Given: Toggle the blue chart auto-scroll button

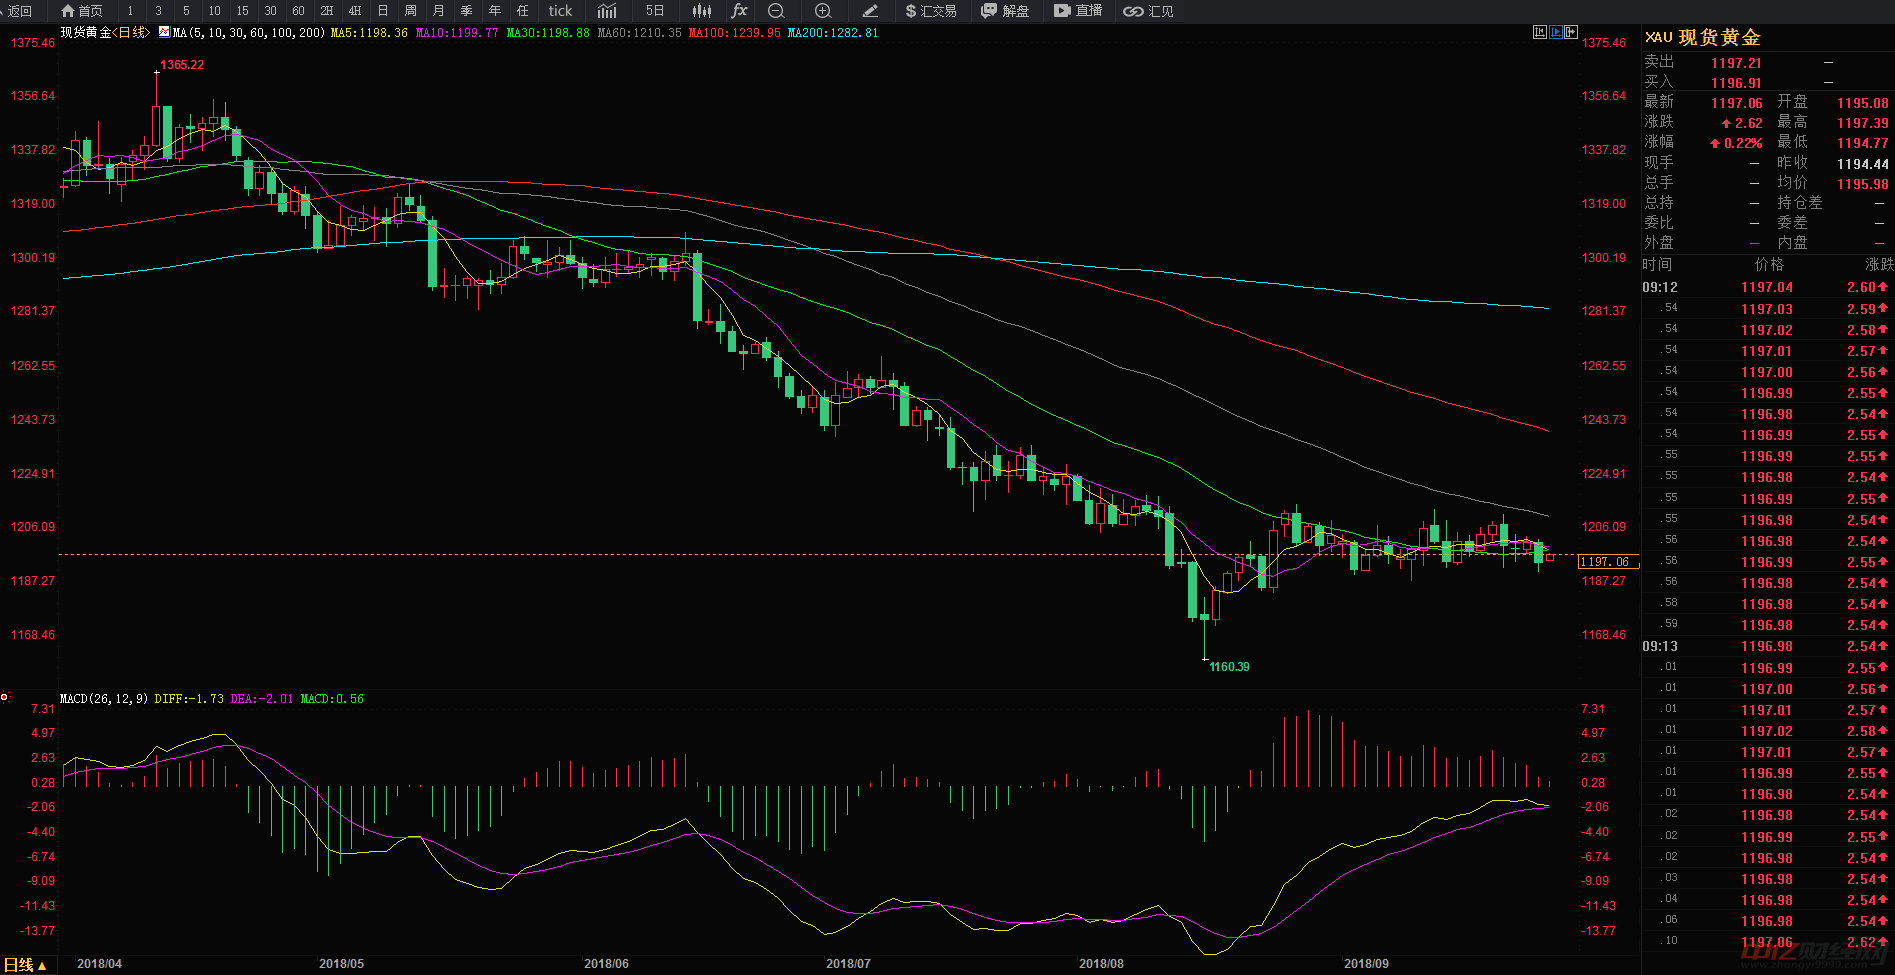Looking at the screenshot, I should [1556, 32].
